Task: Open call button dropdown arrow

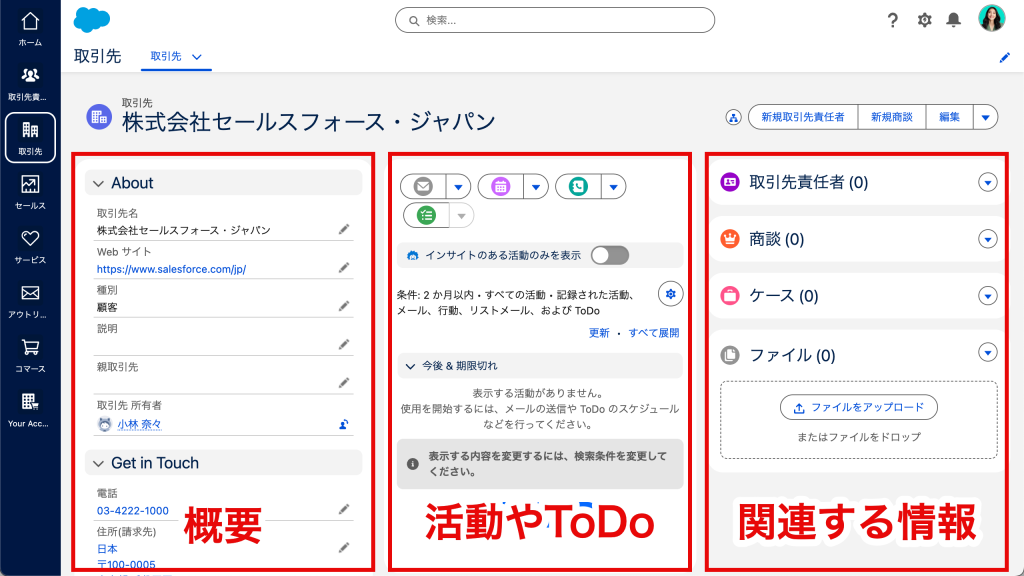Action: pos(613,187)
